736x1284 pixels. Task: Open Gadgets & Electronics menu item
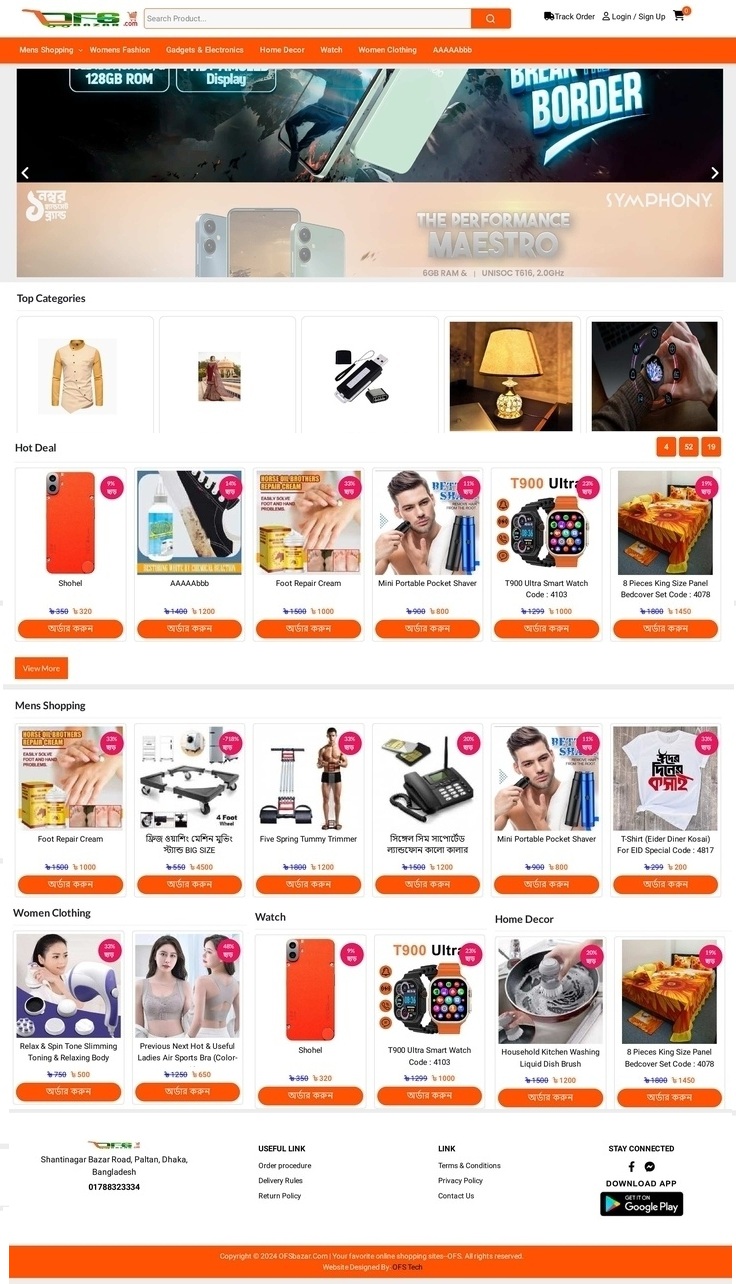pyautogui.click(x=205, y=50)
